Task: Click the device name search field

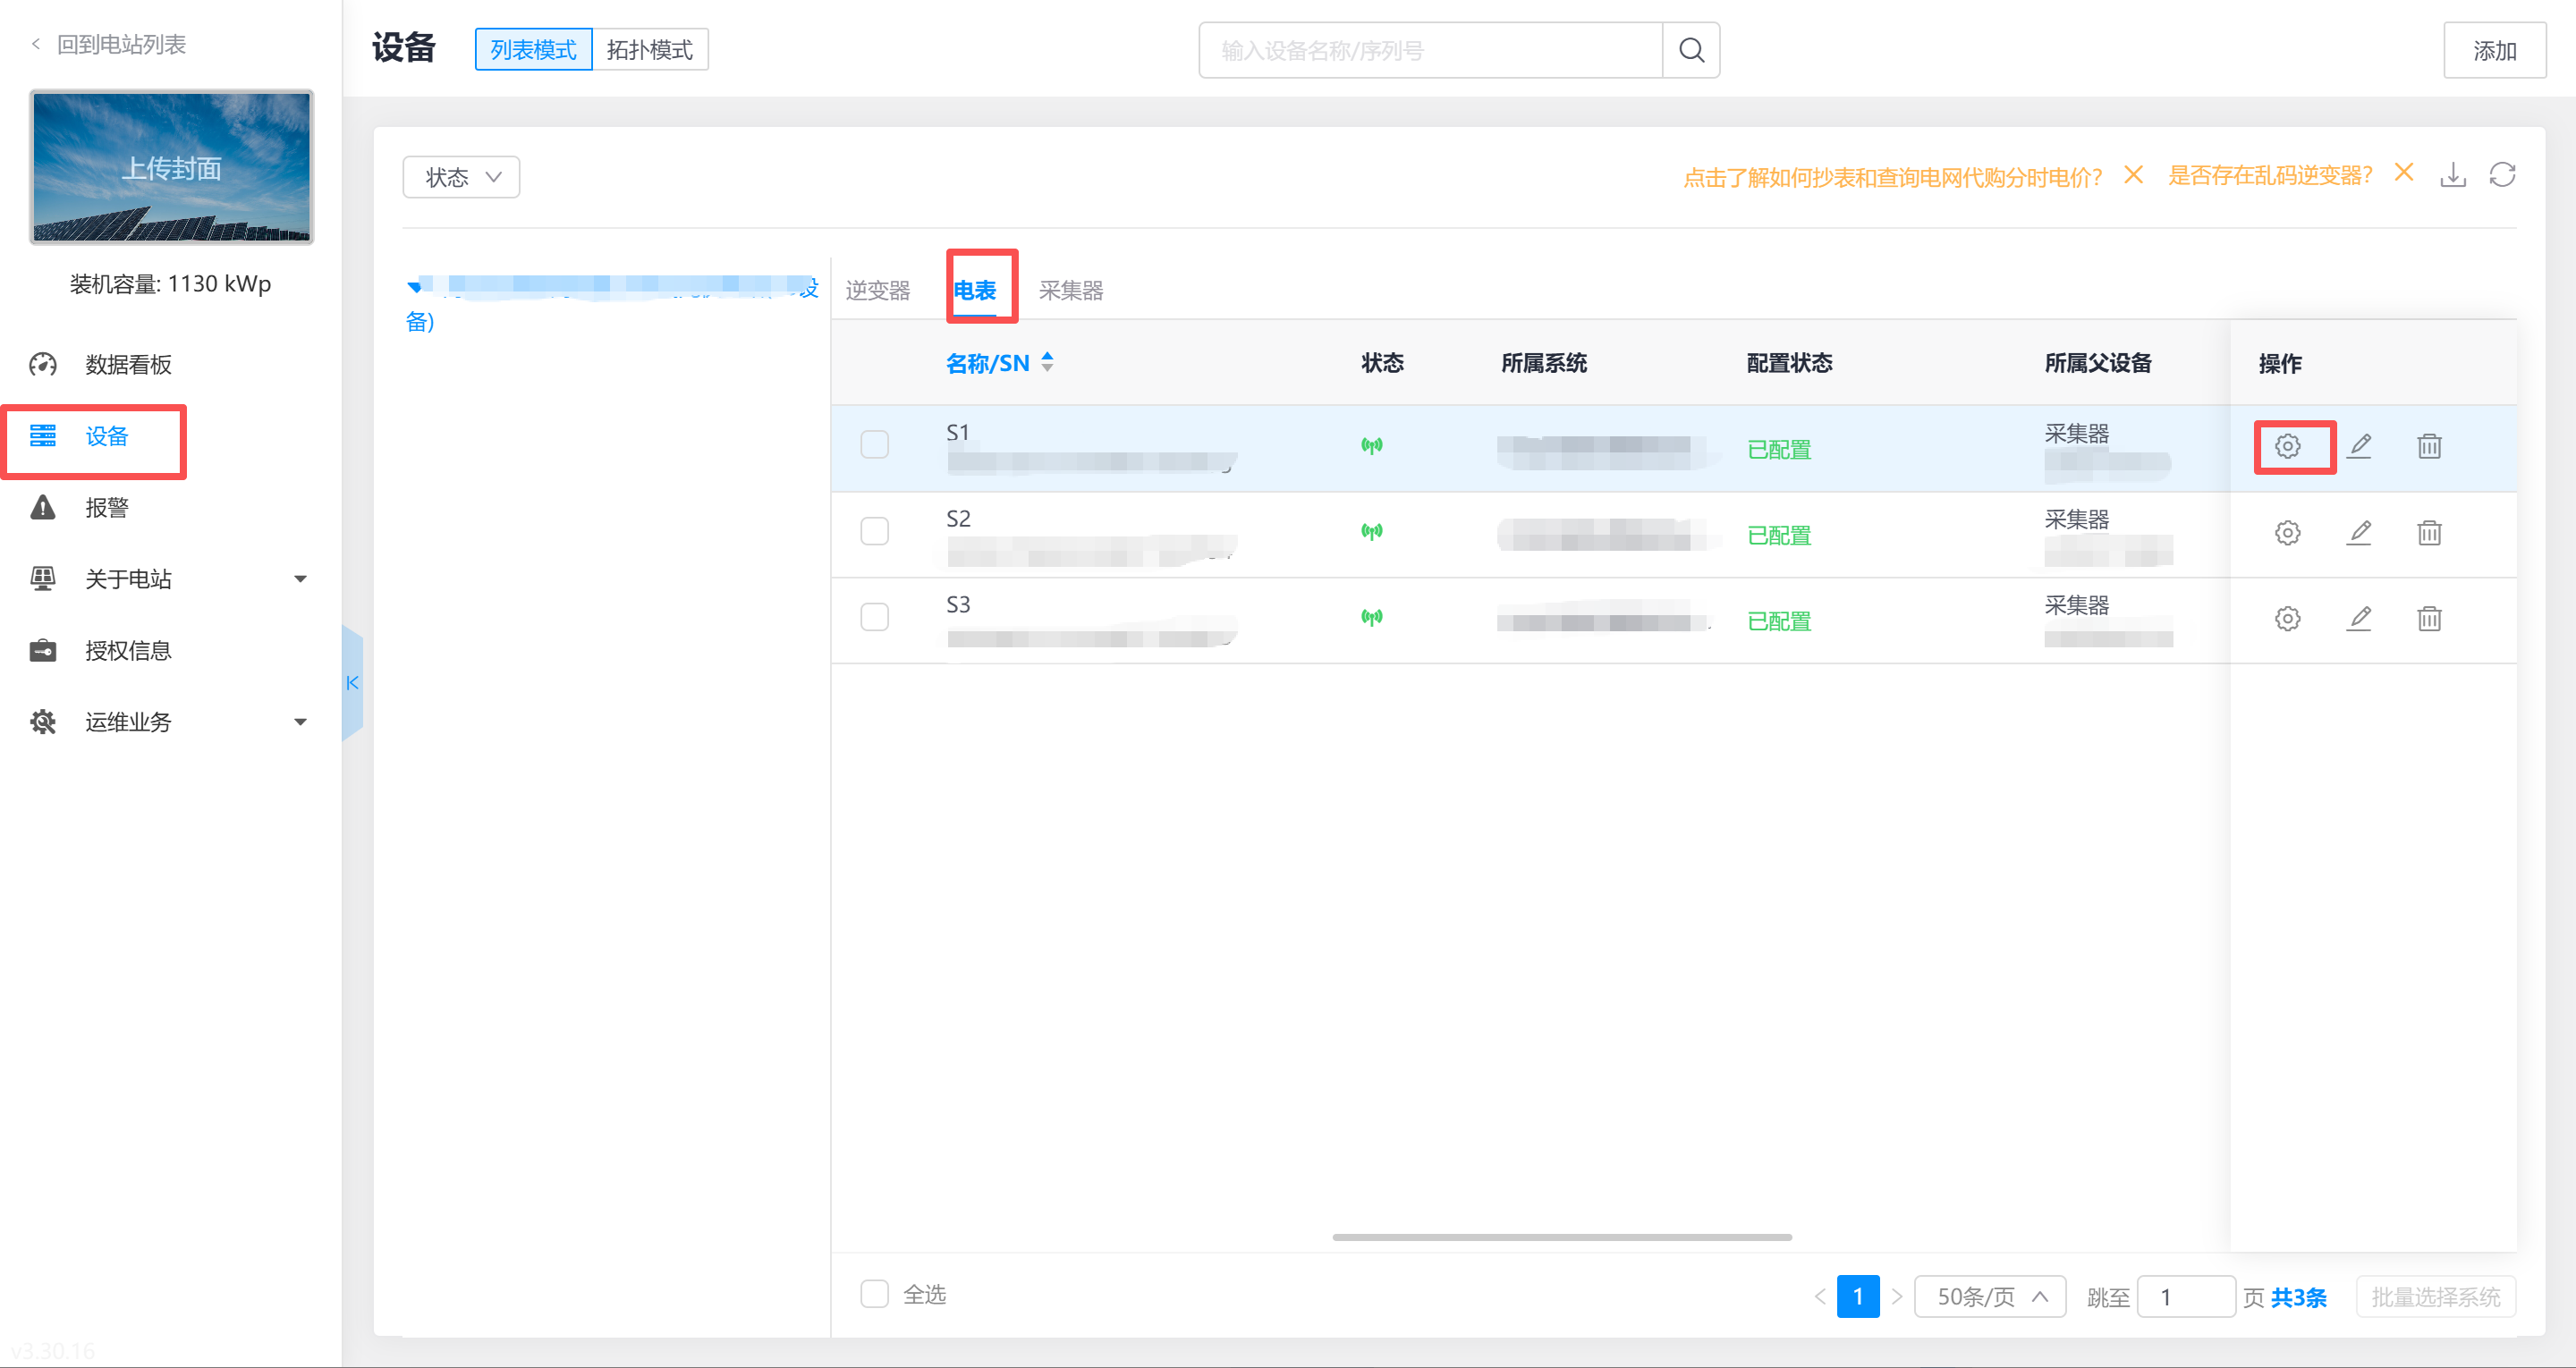Action: (x=1430, y=50)
